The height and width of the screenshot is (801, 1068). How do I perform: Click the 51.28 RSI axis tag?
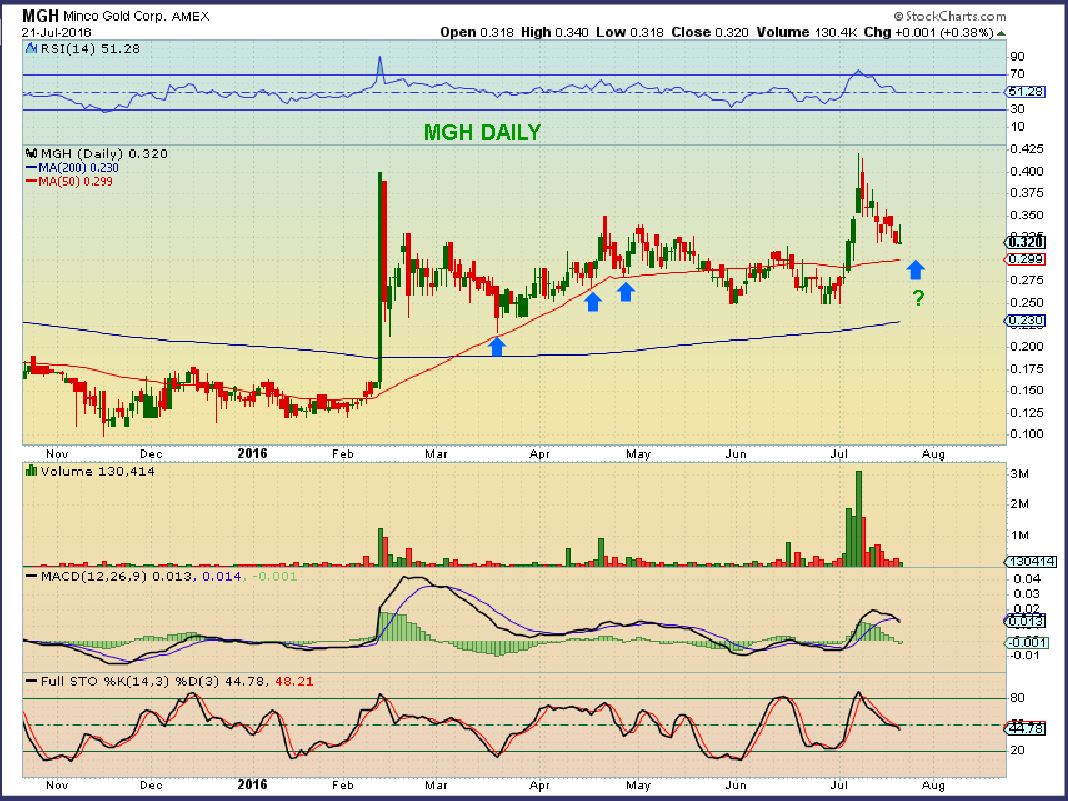(1026, 91)
